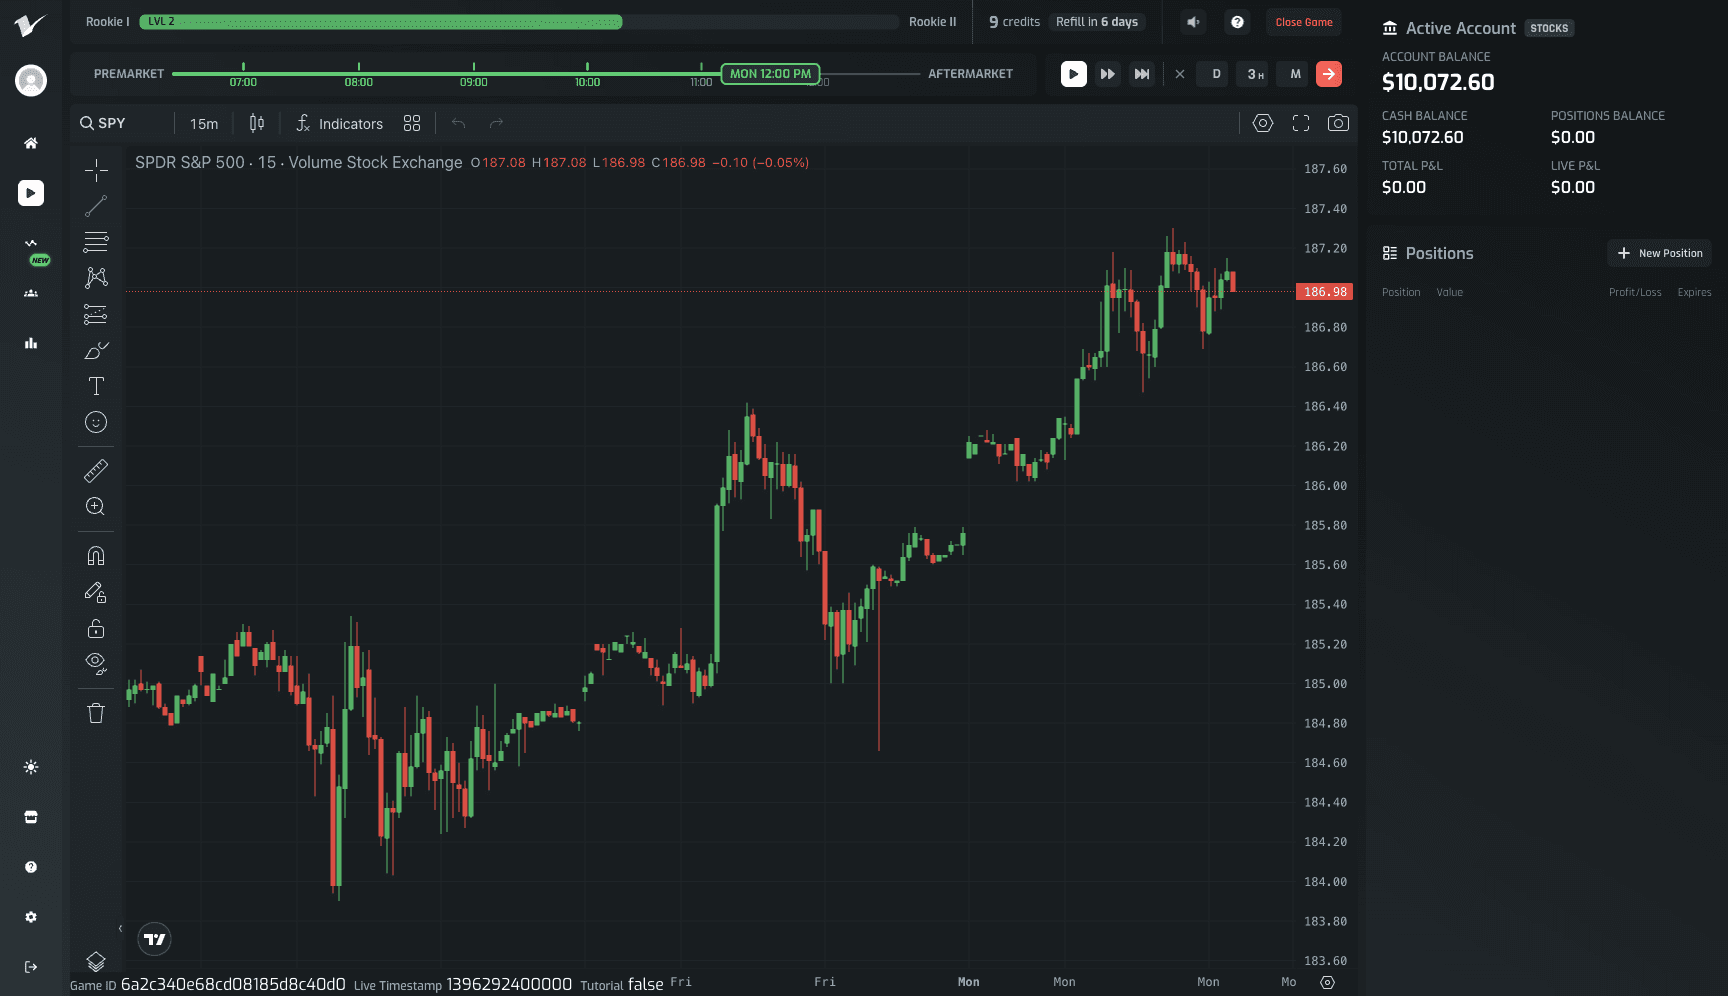Open the indicator templates grid

click(412, 123)
